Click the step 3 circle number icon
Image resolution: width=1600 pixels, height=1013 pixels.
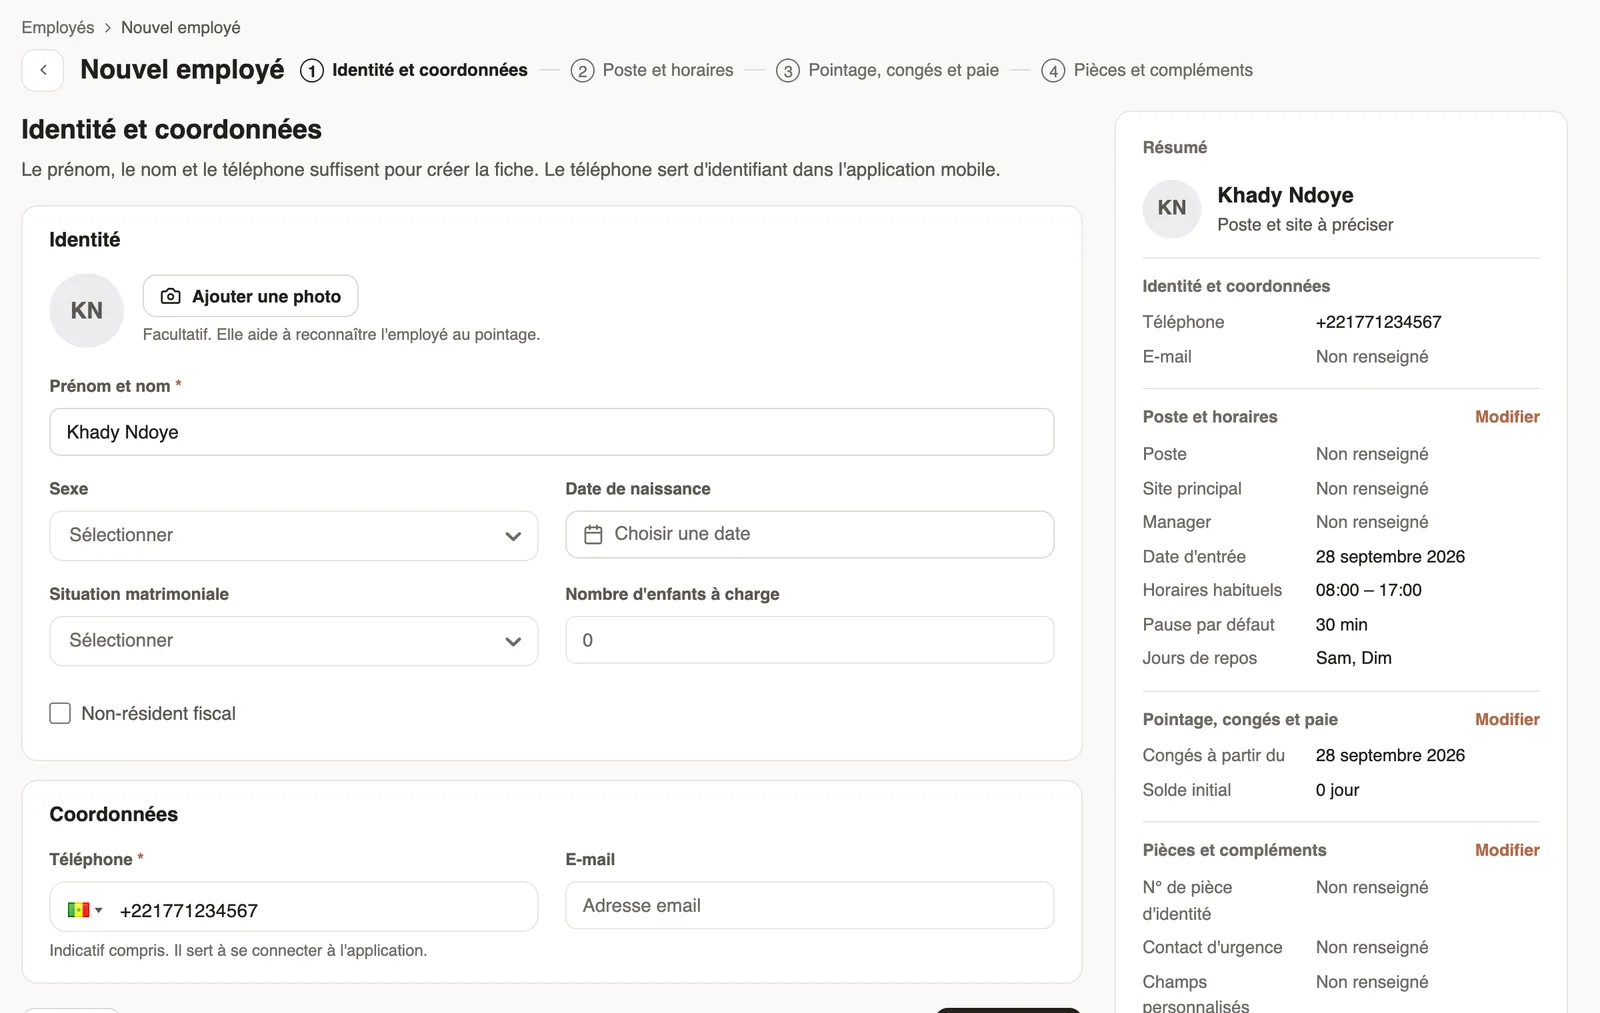(788, 70)
